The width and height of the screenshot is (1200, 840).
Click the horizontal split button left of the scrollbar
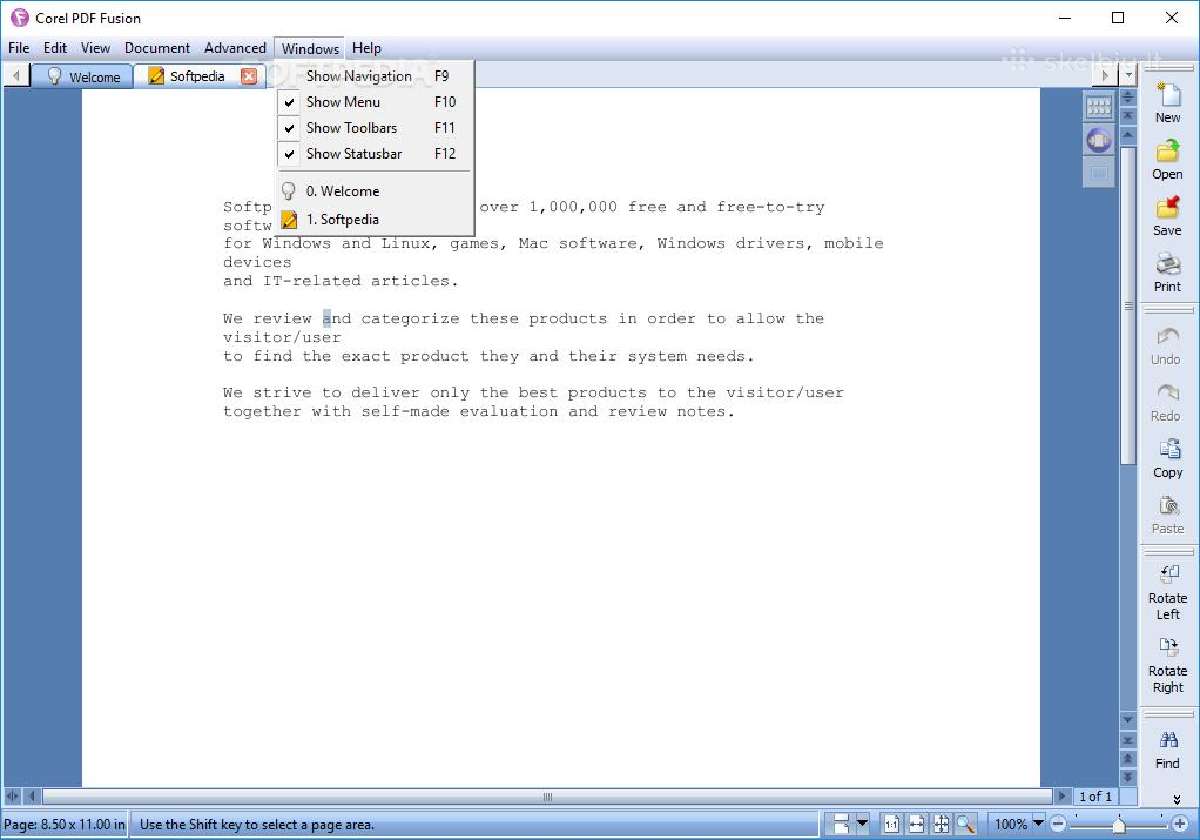click(x=13, y=797)
